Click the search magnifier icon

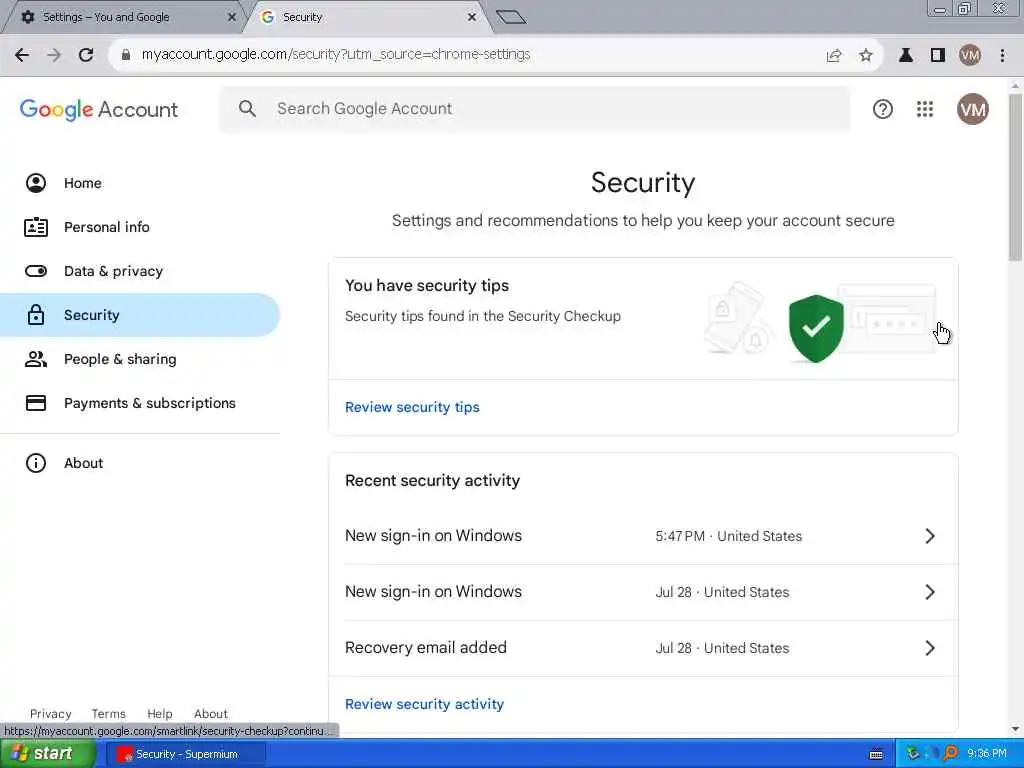click(248, 108)
